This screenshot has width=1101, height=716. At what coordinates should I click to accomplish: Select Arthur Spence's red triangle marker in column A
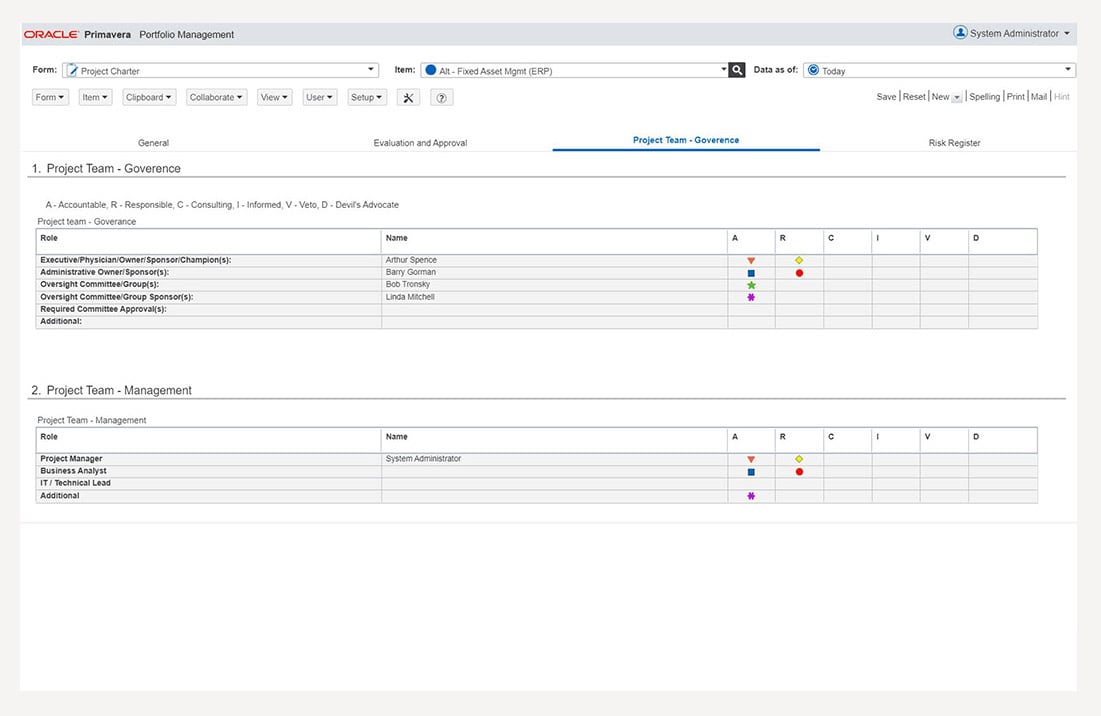[751, 260]
